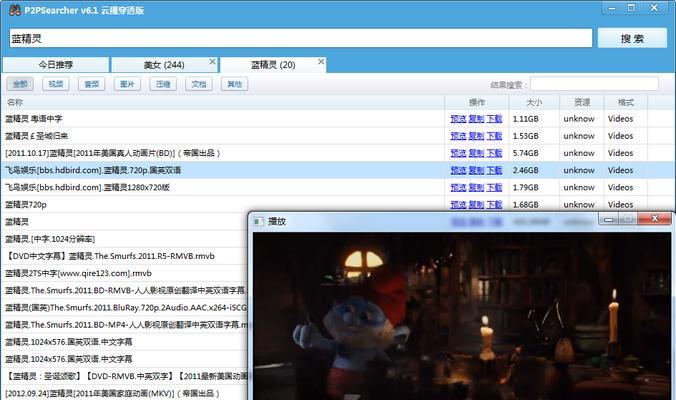Select the row 蓝精灵 粤语中字
Viewport: 676px width, 400px height.
pos(338,119)
